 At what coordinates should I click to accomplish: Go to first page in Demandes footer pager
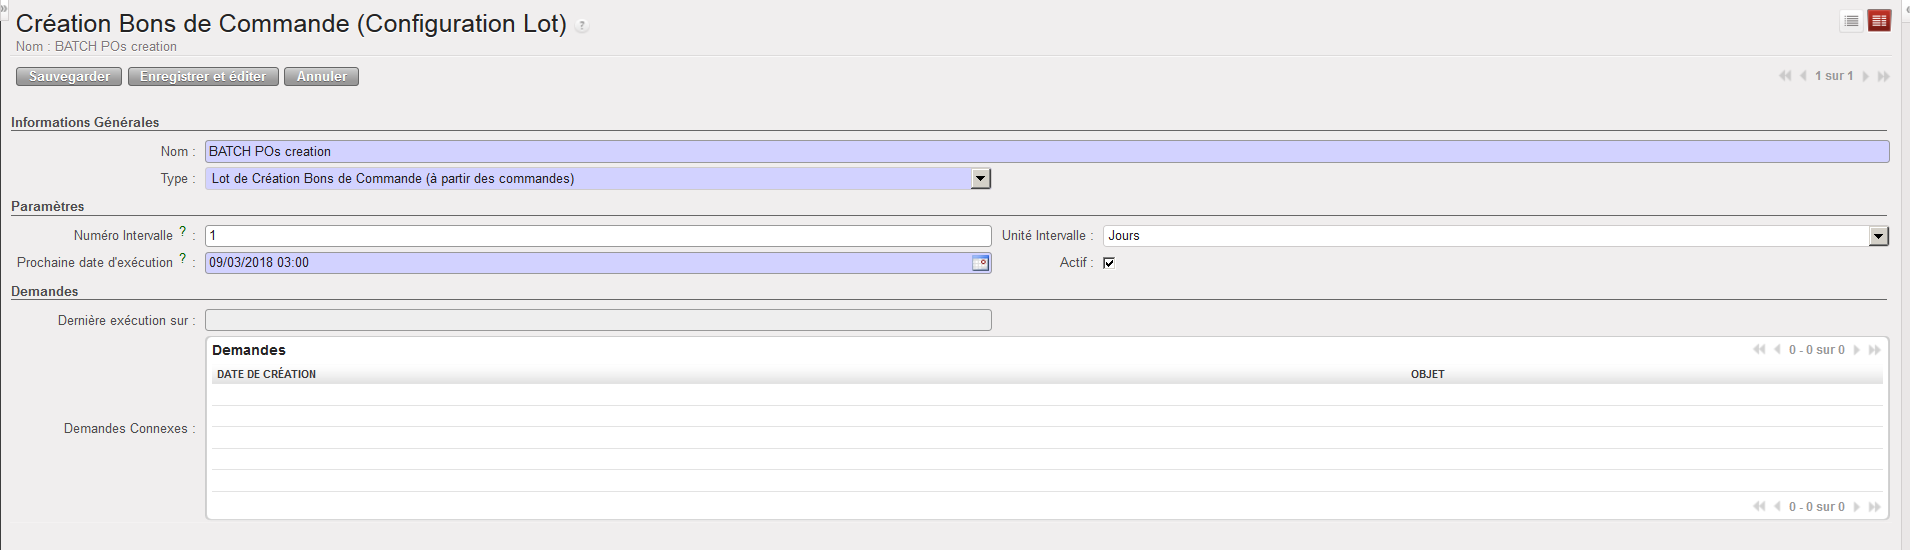coord(1759,507)
